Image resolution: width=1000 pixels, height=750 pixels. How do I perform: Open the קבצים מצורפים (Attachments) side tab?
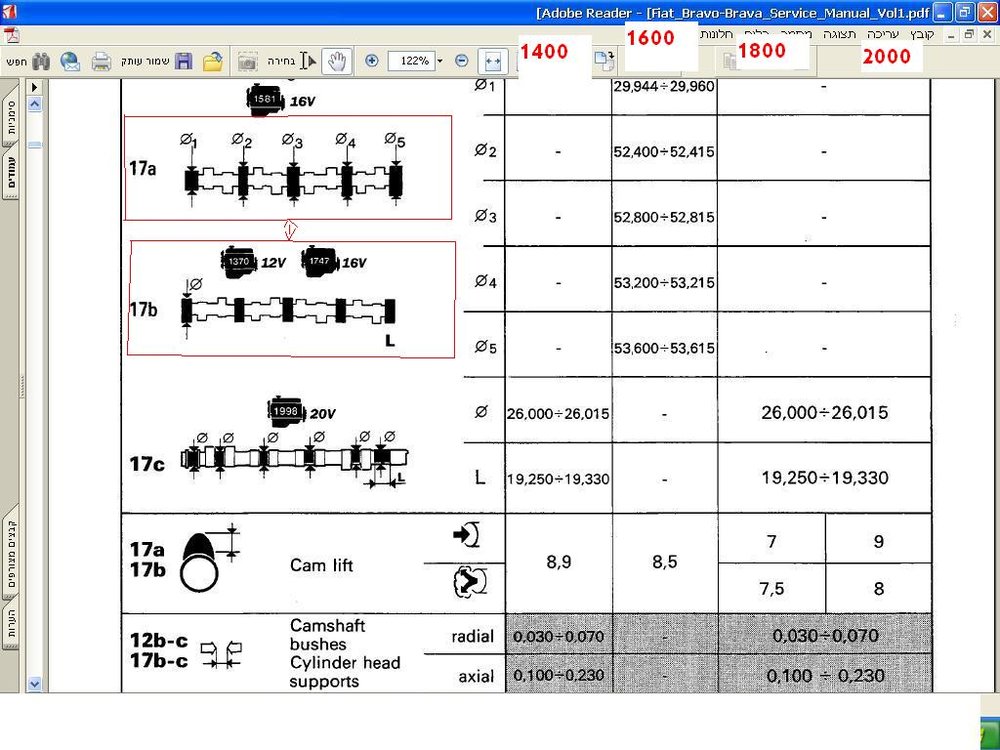pyautogui.click(x=13, y=555)
